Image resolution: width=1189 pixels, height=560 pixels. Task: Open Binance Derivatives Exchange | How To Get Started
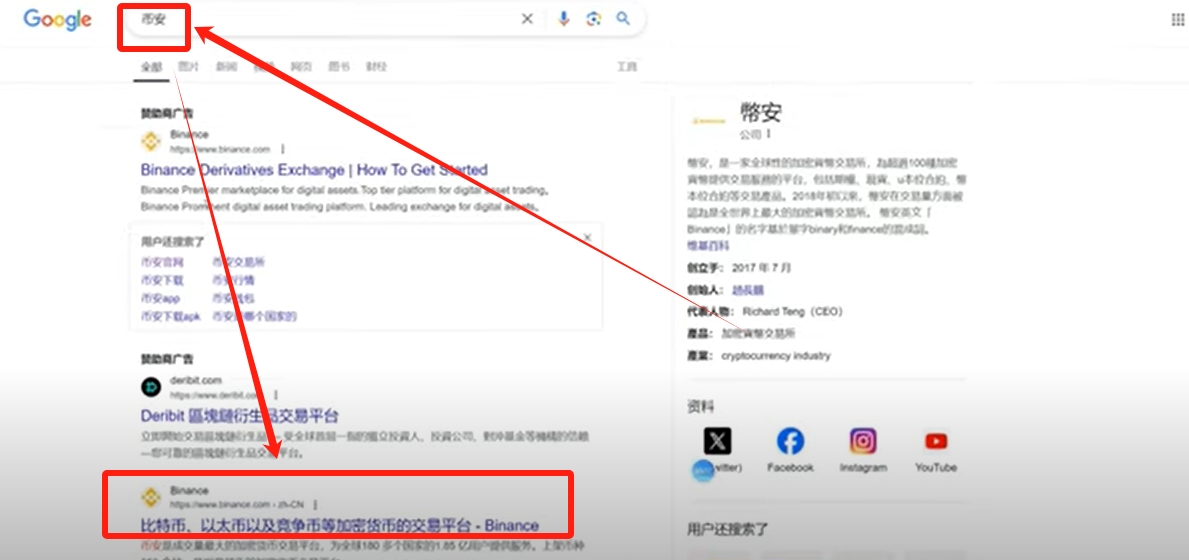pyautogui.click(x=314, y=169)
